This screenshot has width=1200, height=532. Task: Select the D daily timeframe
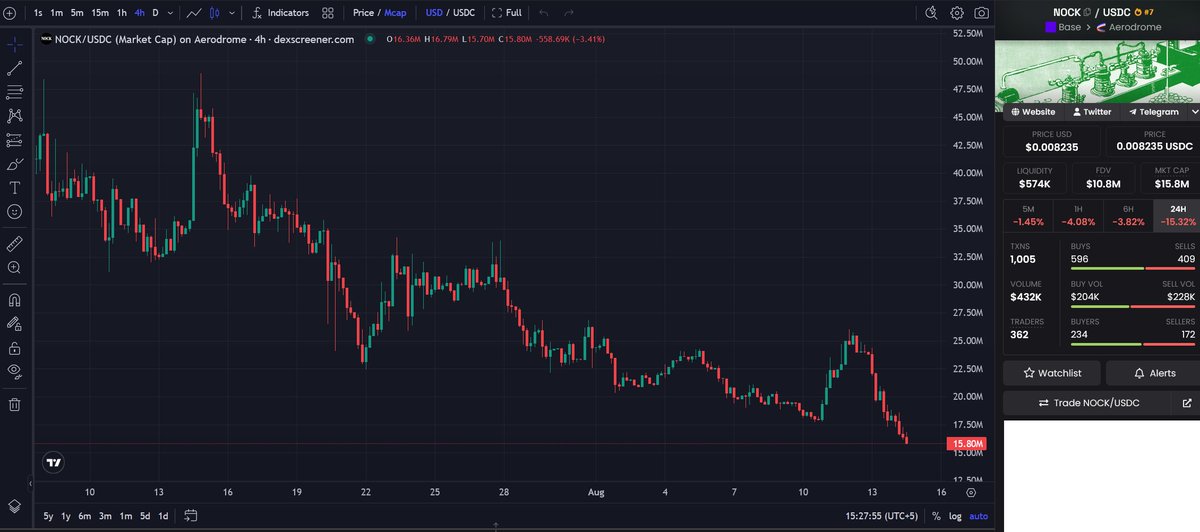155,13
